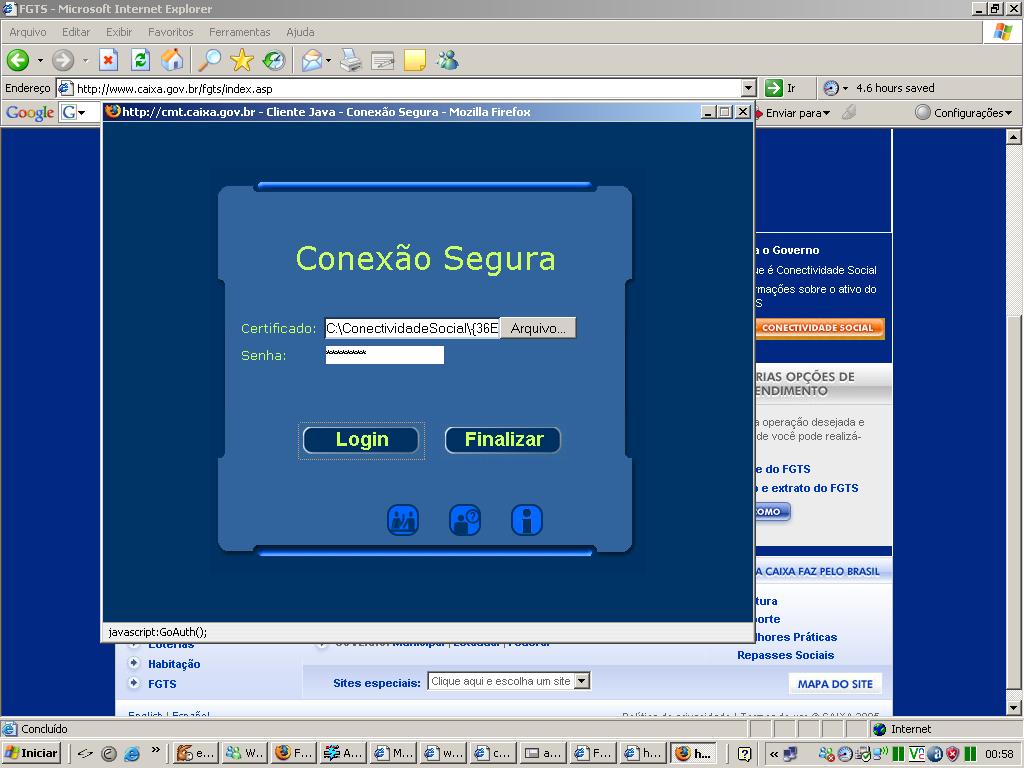
Task: Click the 'Arquivo...' browse button
Action: click(x=538, y=328)
